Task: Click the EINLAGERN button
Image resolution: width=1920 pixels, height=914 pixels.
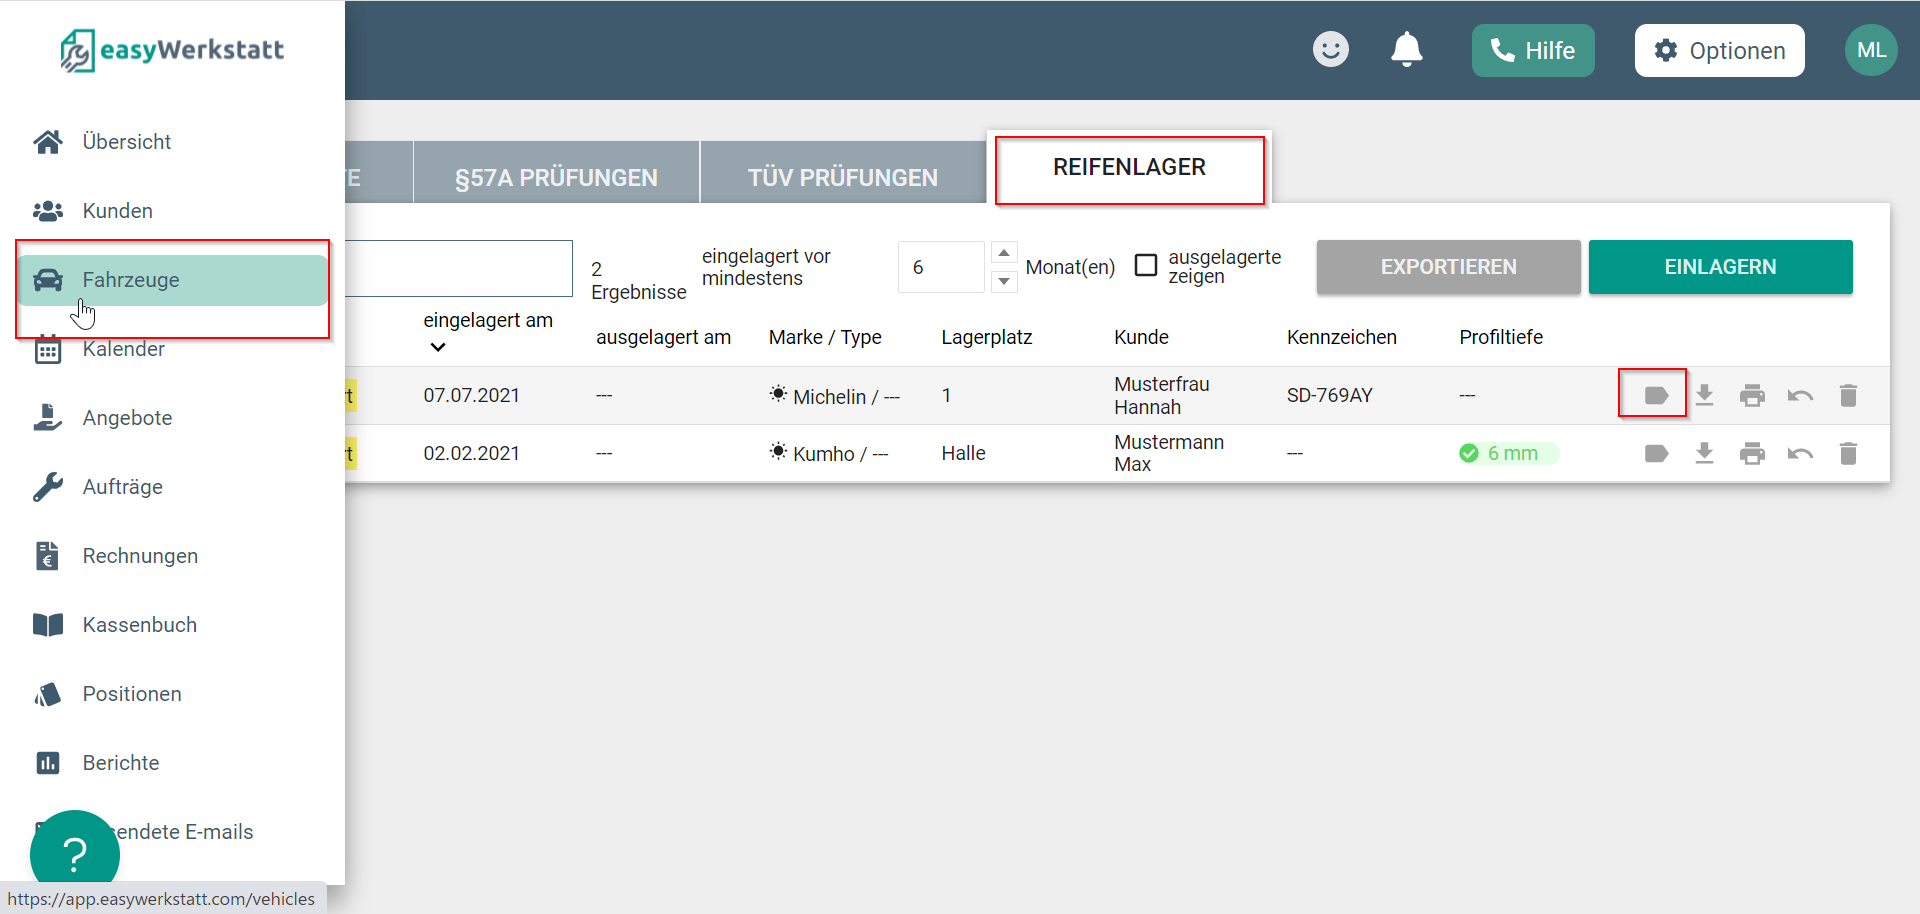Action: [1720, 267]
